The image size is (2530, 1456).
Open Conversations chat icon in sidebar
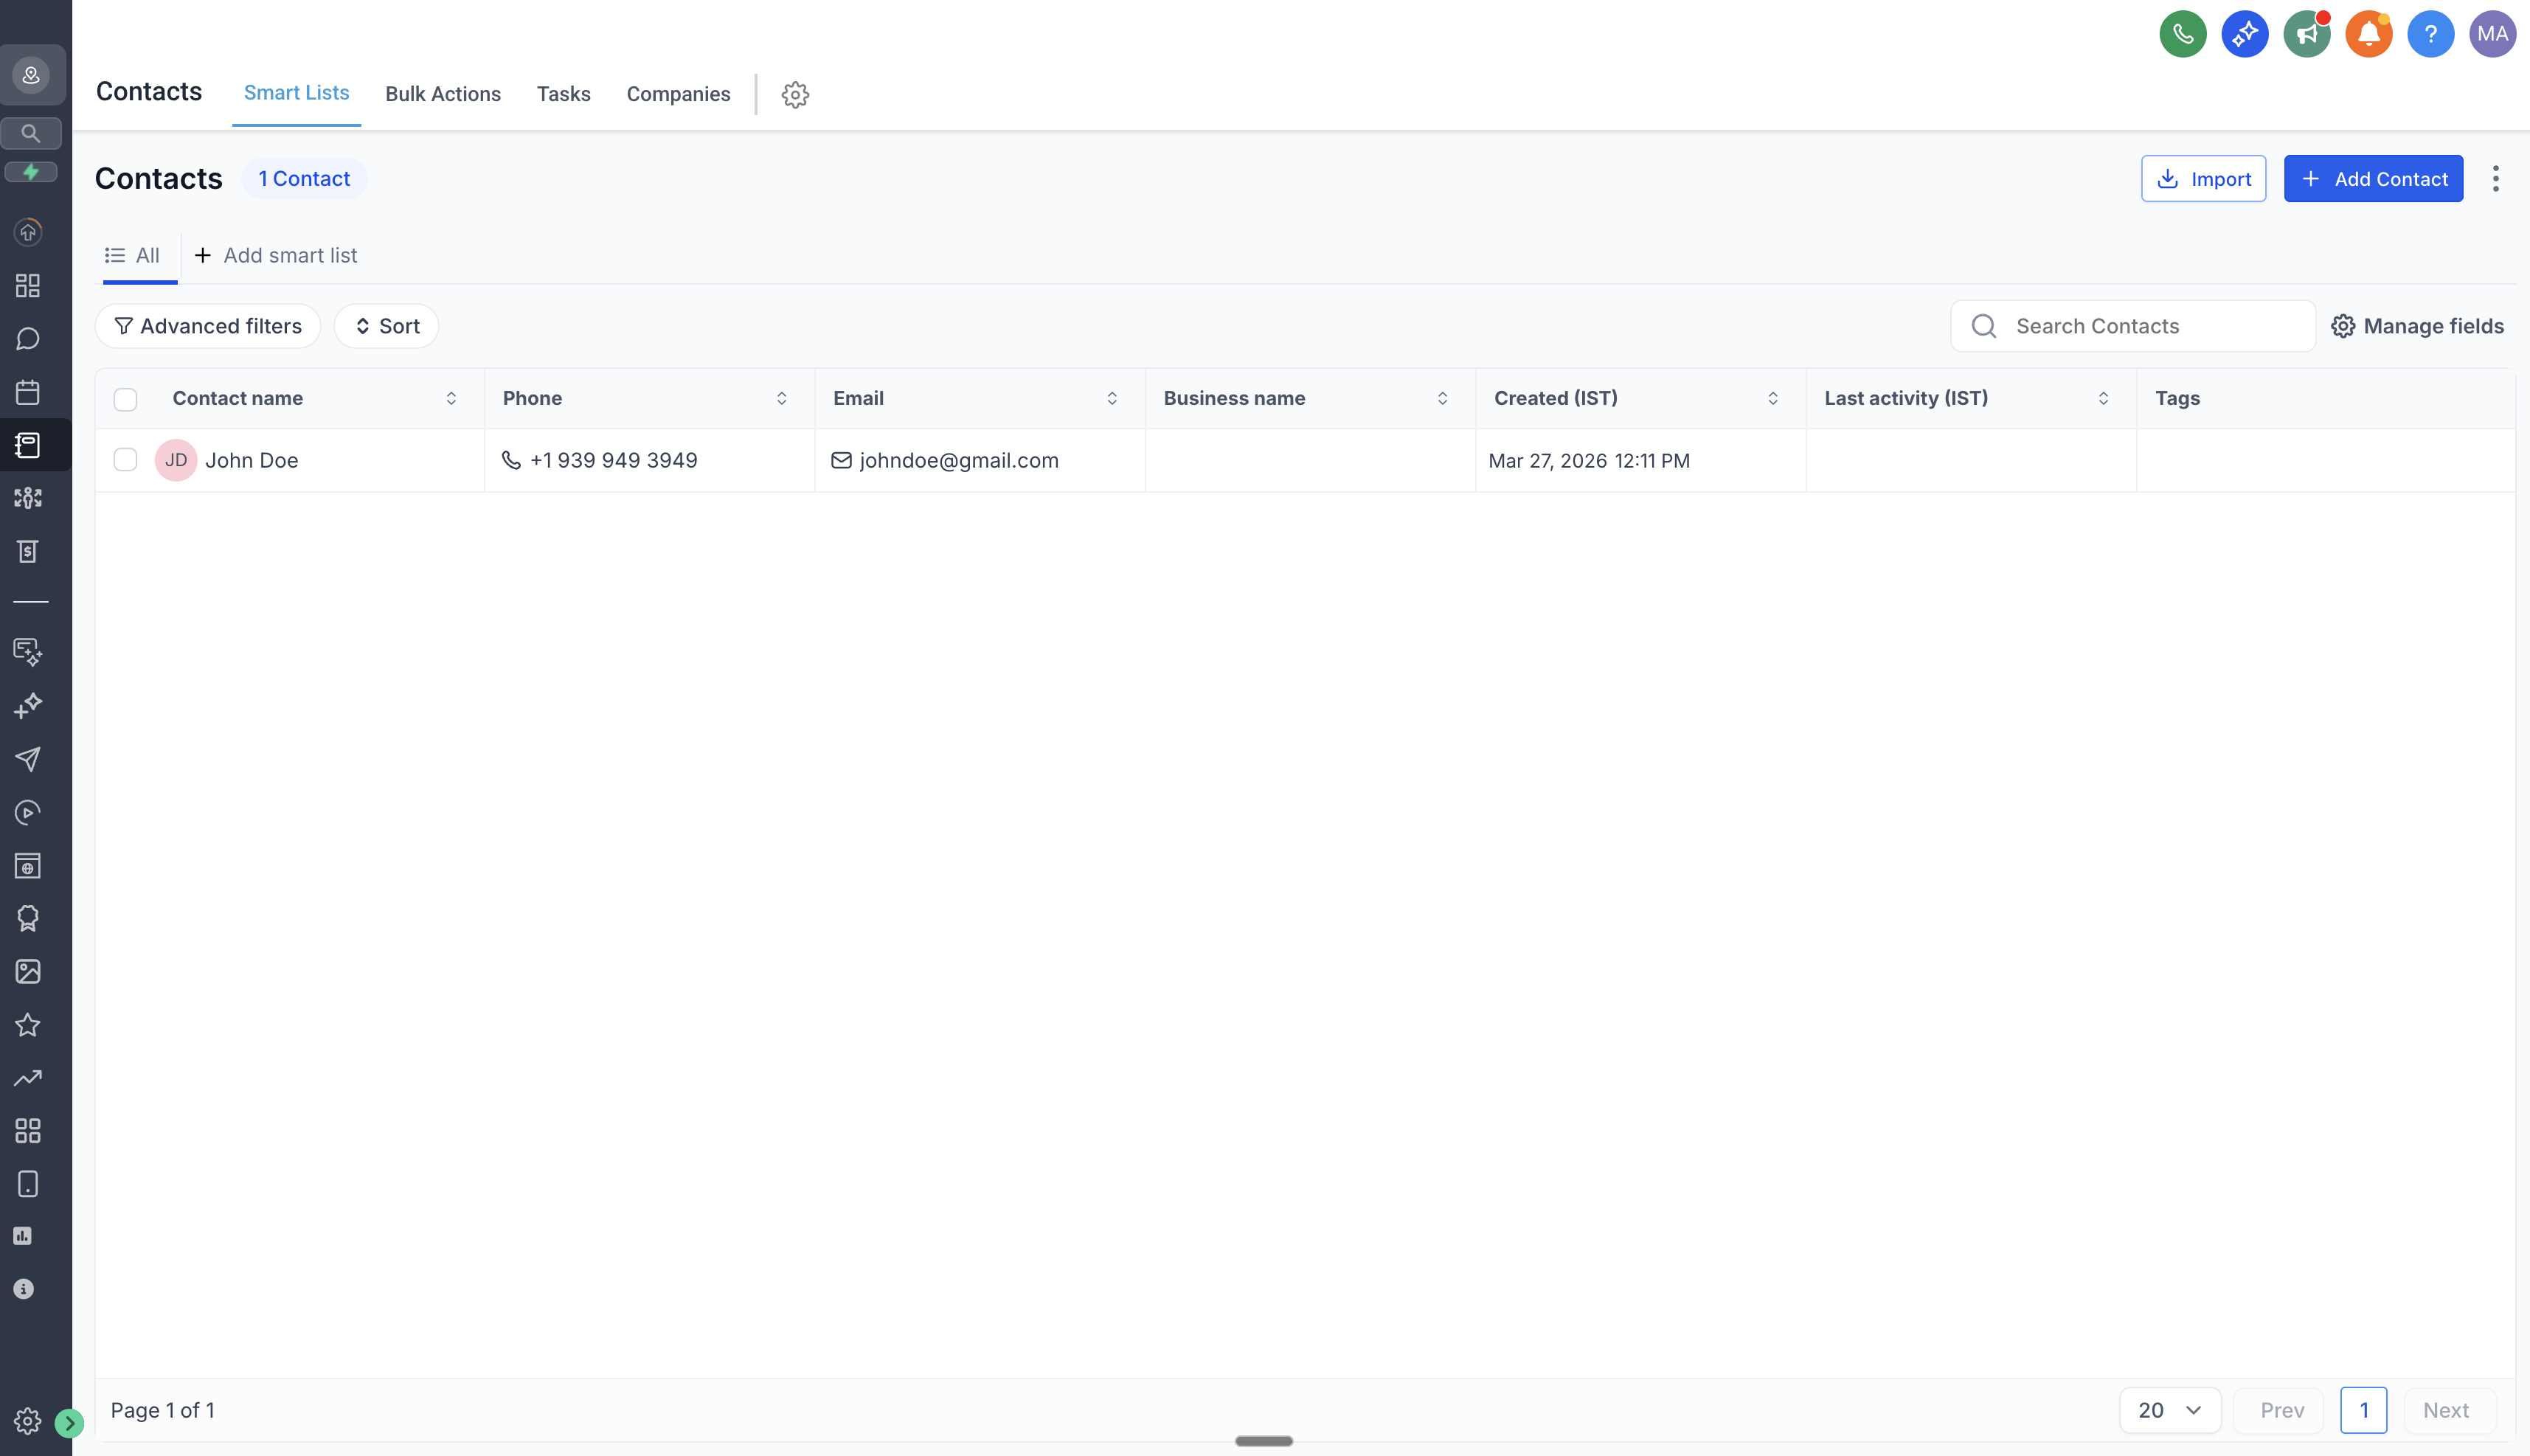click(28, 339)
